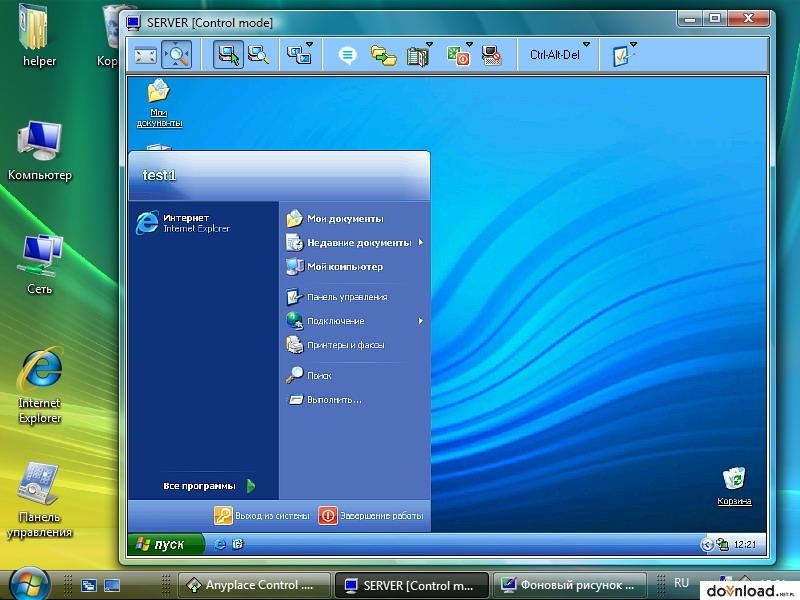800x600 pixels.
Task: Click the network computers icon in remote tray
Action: 722,545
